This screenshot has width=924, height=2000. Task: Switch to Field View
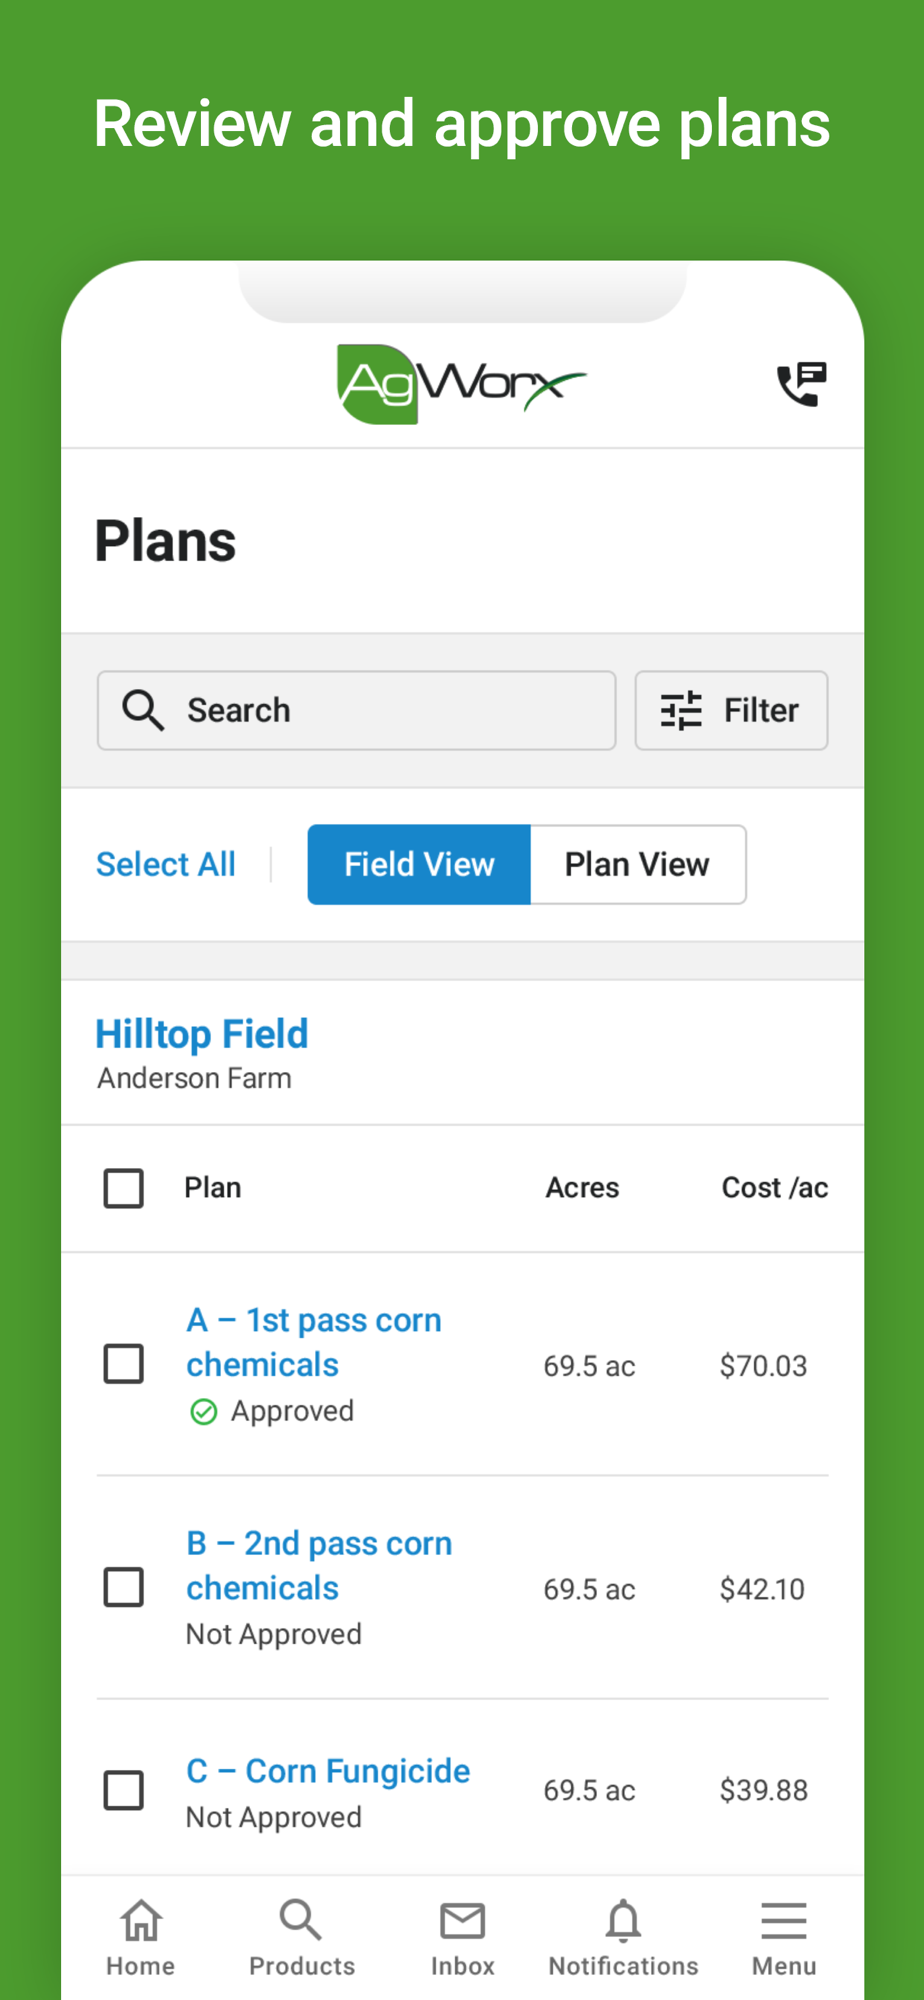[x=419, y=864]
